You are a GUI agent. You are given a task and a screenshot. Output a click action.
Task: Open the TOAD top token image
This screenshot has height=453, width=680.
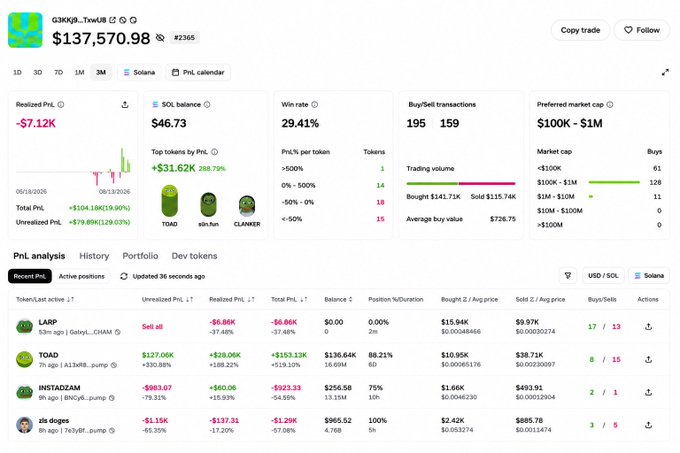coord(170,201)
